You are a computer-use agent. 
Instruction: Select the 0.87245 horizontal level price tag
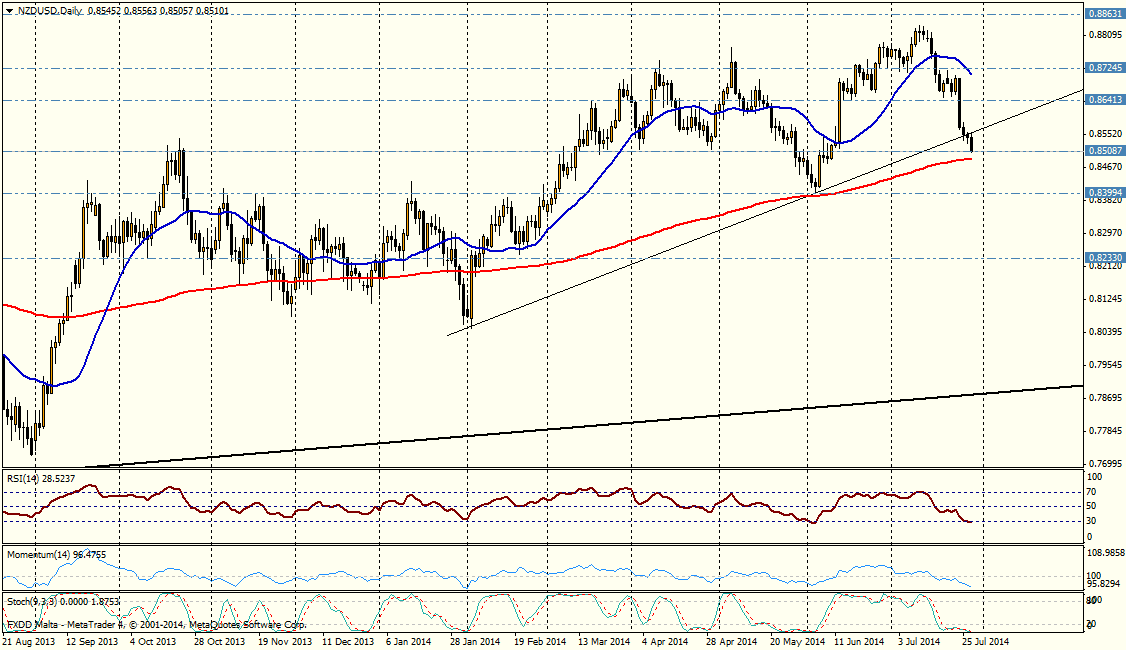1104,68
